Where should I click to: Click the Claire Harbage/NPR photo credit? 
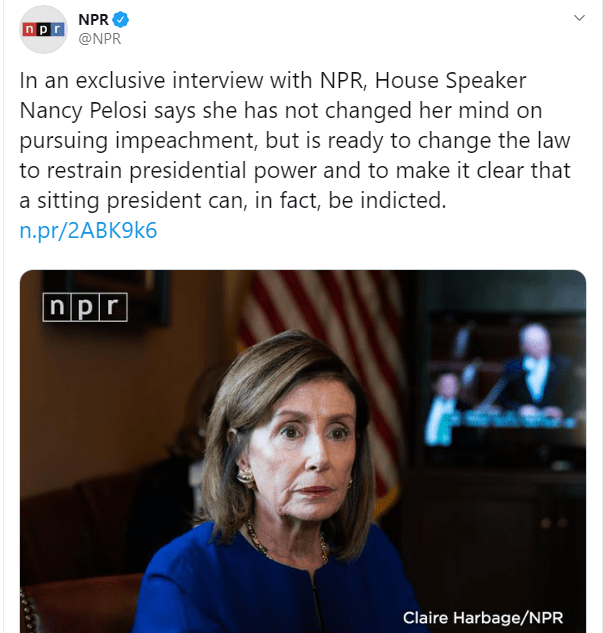click(x=483, y=618)
